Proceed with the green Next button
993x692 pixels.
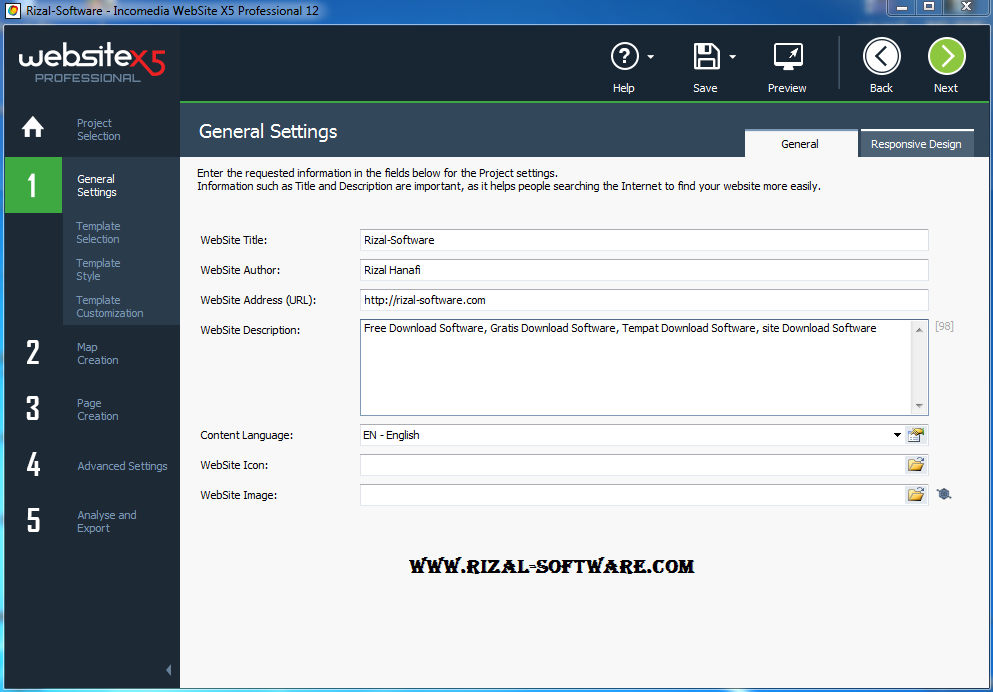pyautogui.click(x=946, y=56)
